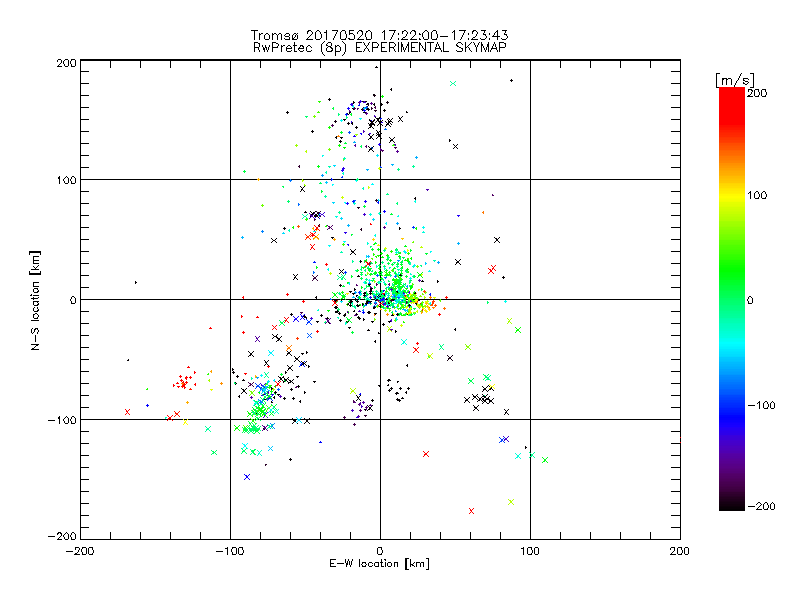Screen dimensions: 800x600
Task: Click the colorbar label '-100'
Action: (x=761, y=406)
